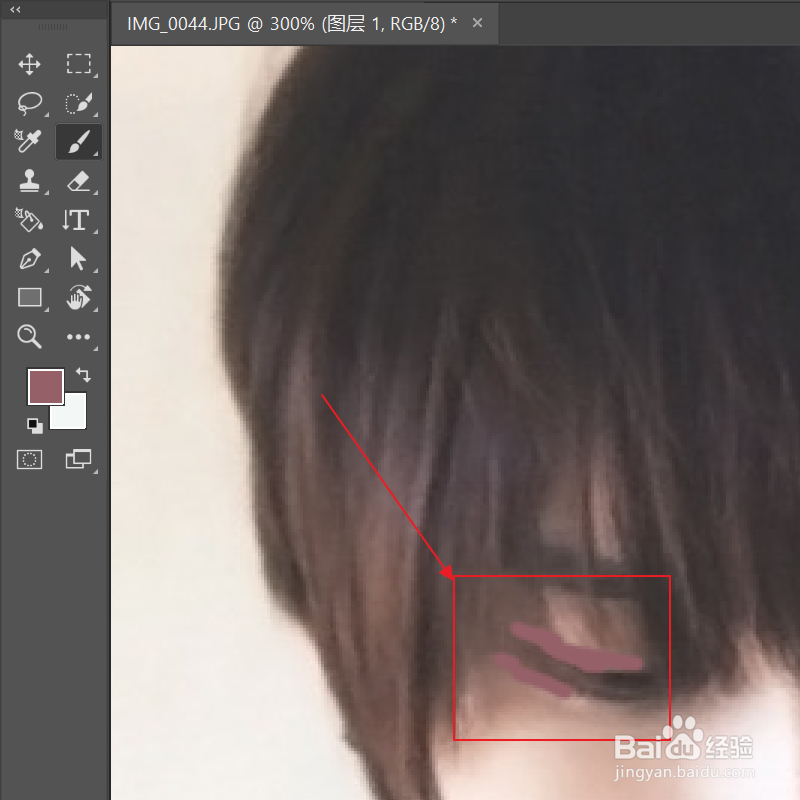
Task: Select the Eraser tool
Action: coord(79,181)
